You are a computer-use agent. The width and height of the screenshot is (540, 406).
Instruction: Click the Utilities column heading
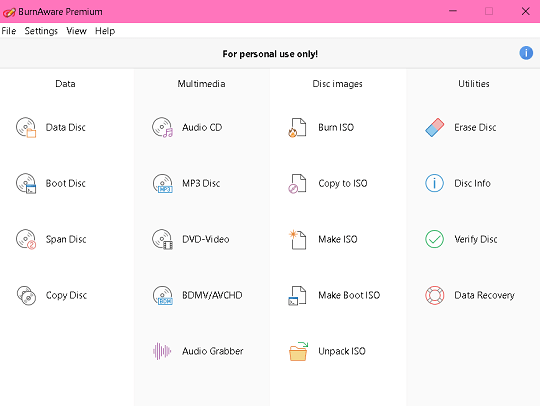pos(474,84)
